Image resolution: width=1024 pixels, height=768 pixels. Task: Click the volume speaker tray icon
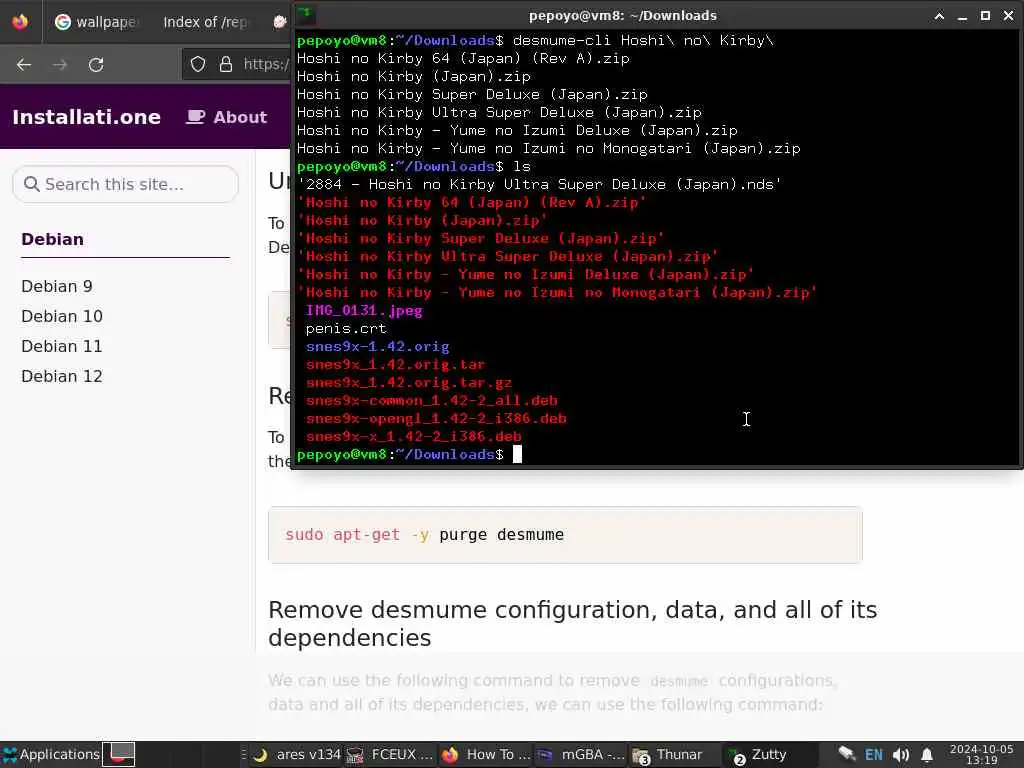click(x=901, y=755)
